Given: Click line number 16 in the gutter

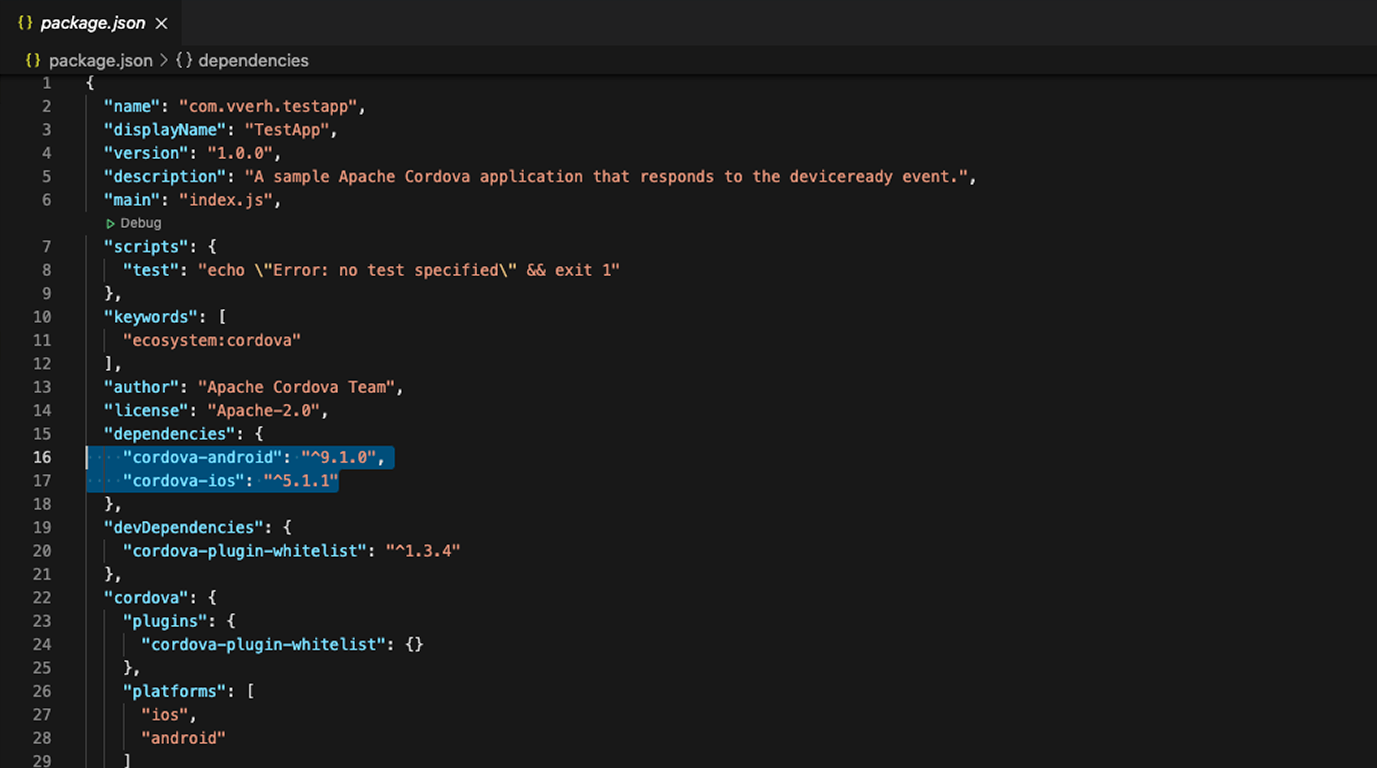Looking at the screenshot, I should [x=42, y=457].
